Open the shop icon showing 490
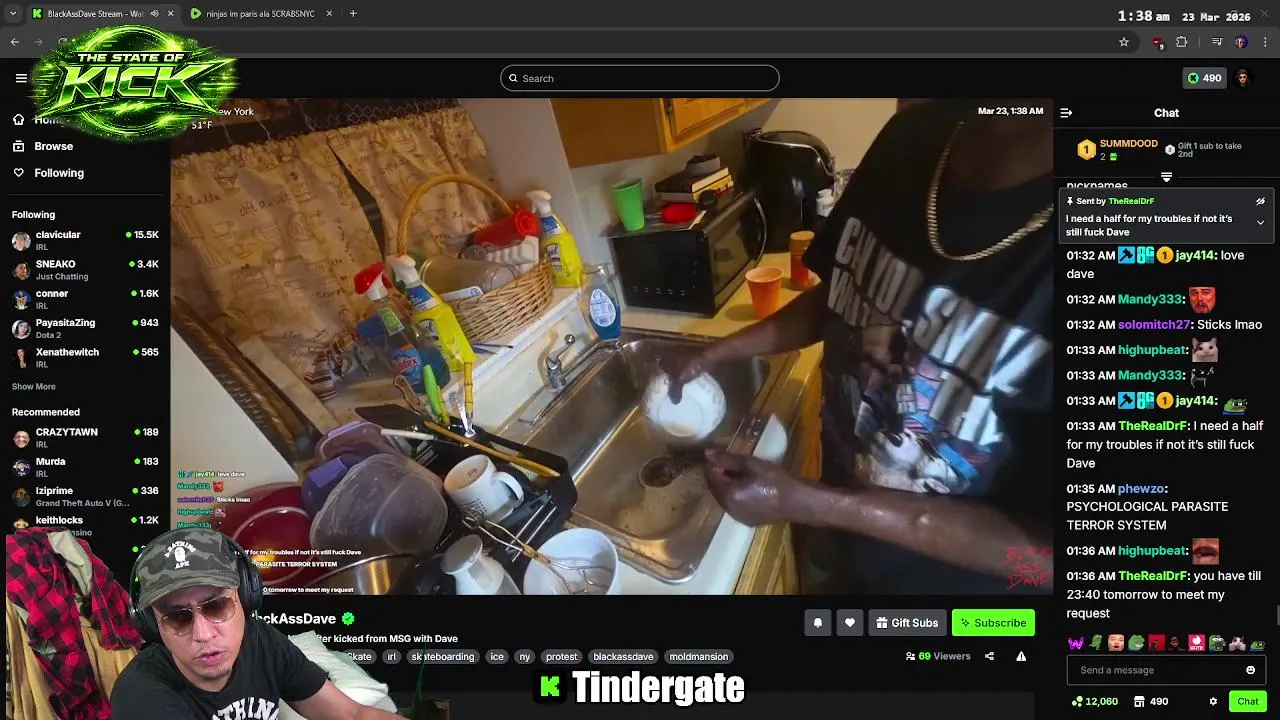The height and width of the screenshot is (720, 1280). pos(1151,701)
